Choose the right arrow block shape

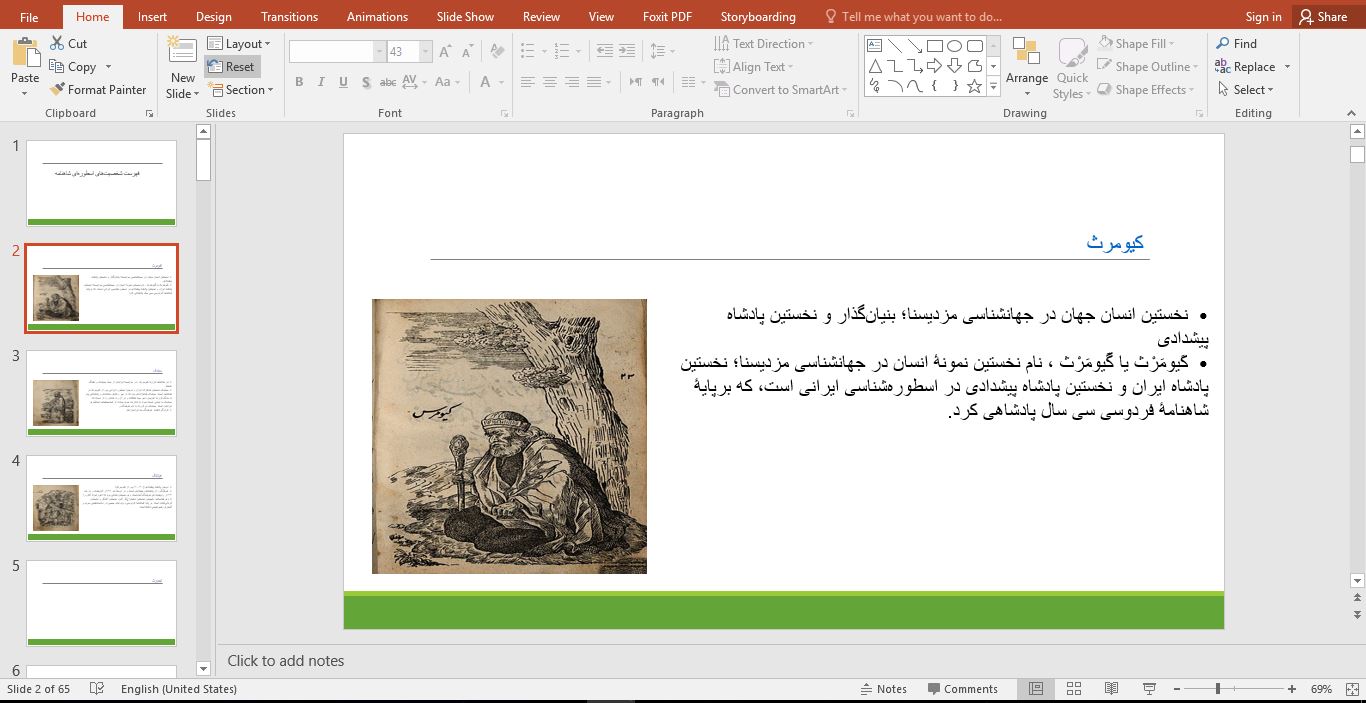pos(934,66)
